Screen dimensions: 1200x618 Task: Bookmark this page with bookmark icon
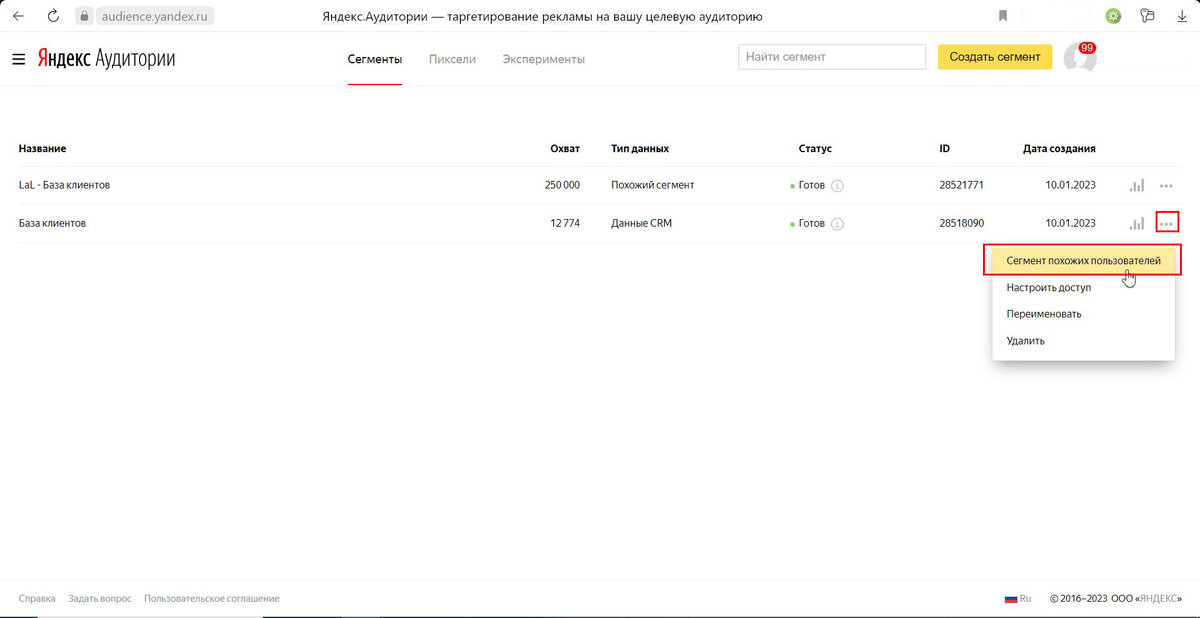[x=1003, y=16]
